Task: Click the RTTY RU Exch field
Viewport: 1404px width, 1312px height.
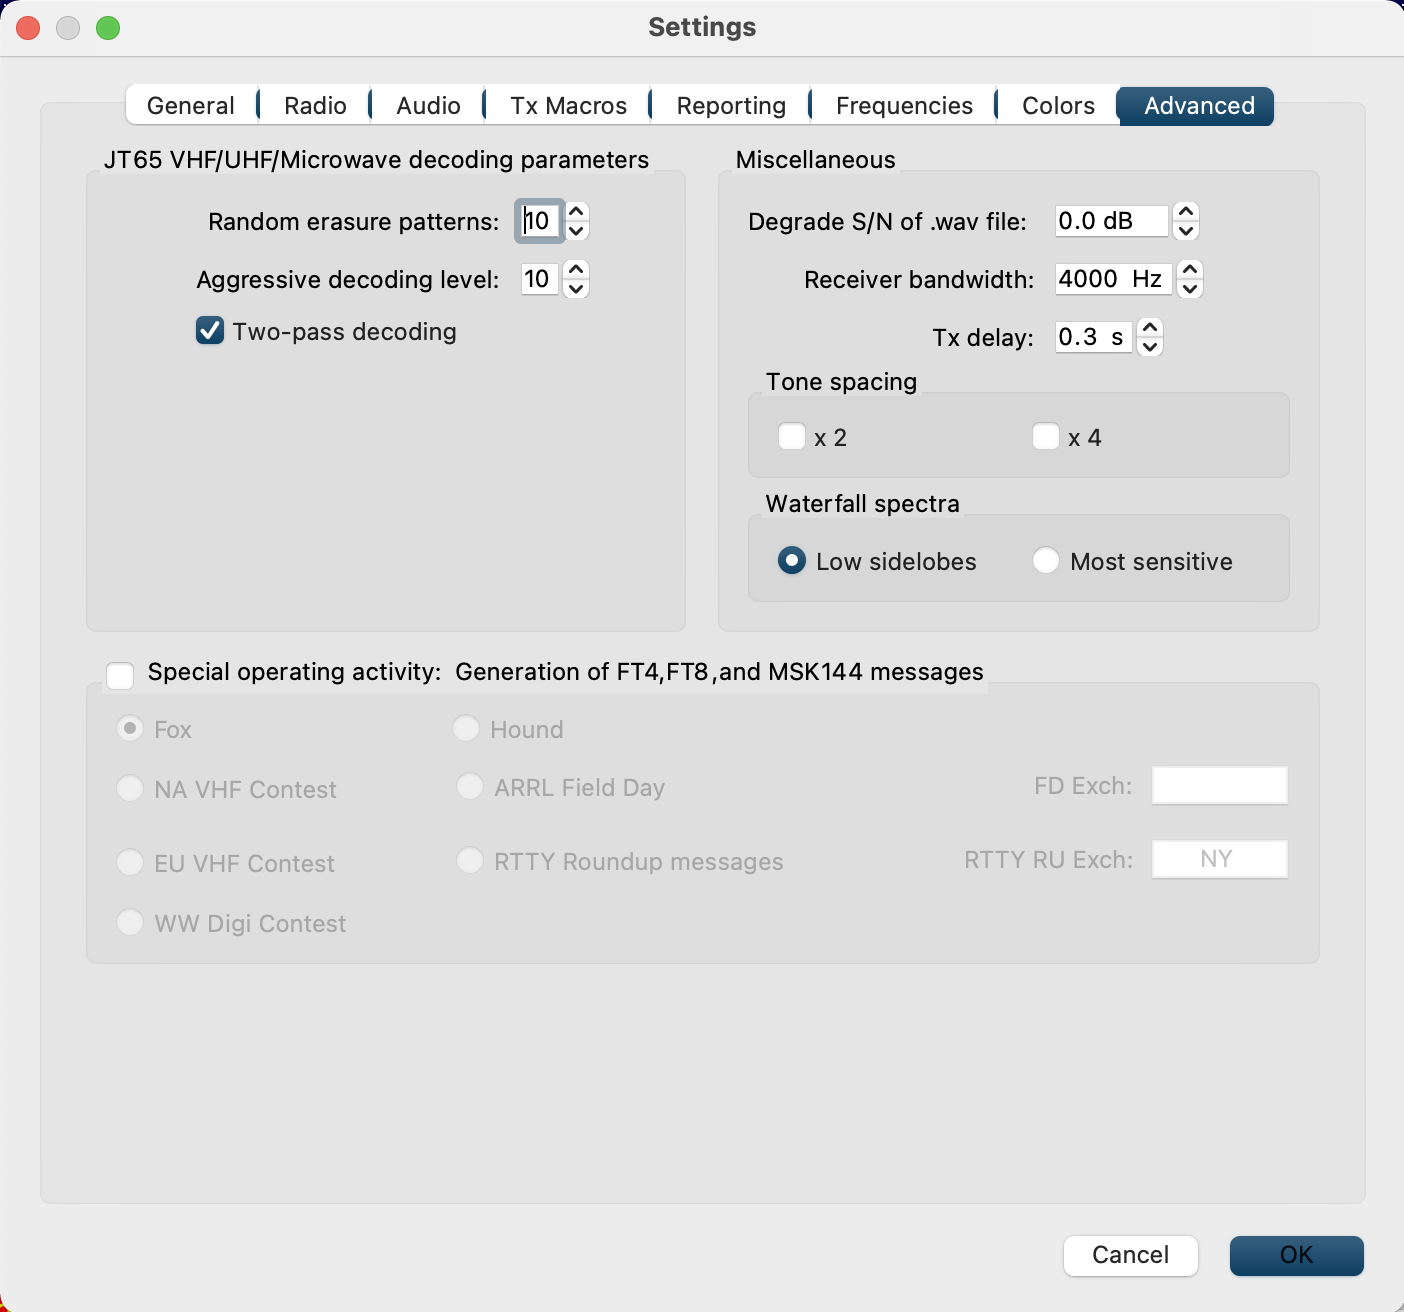Action: (x=1220, y=859)
